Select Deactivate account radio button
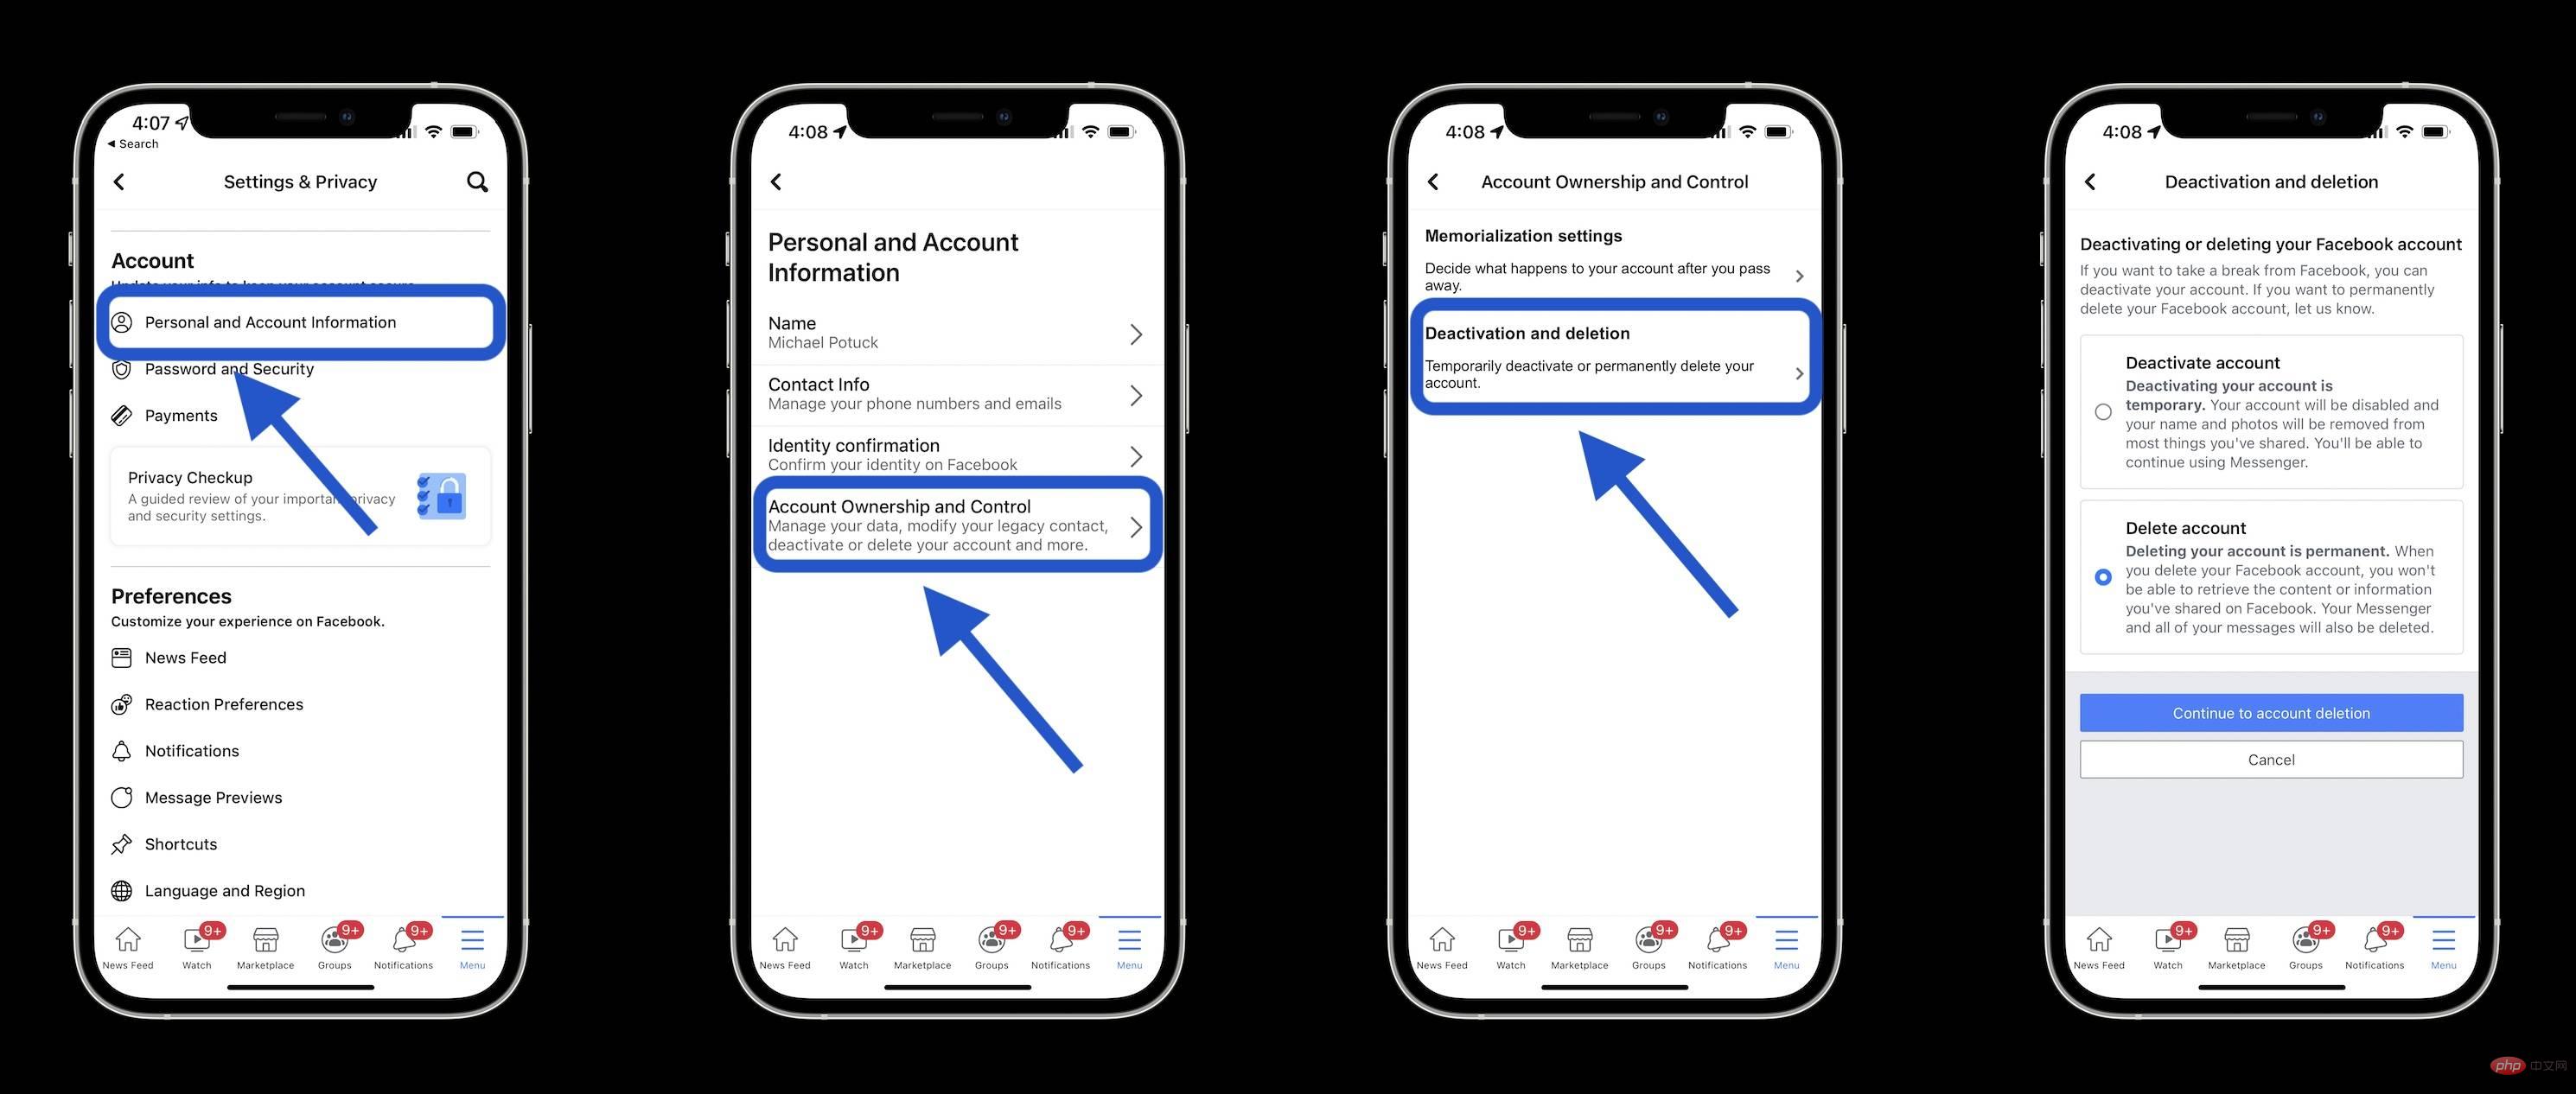The height and width of the screenshot is (1094, 2576). 2101,406
